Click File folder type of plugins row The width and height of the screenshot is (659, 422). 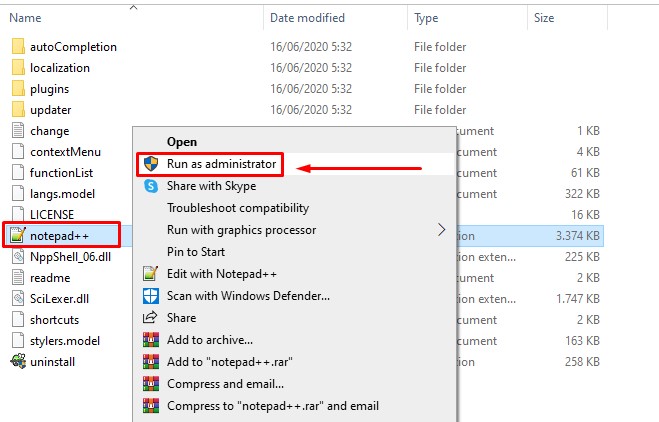(440, 89)
